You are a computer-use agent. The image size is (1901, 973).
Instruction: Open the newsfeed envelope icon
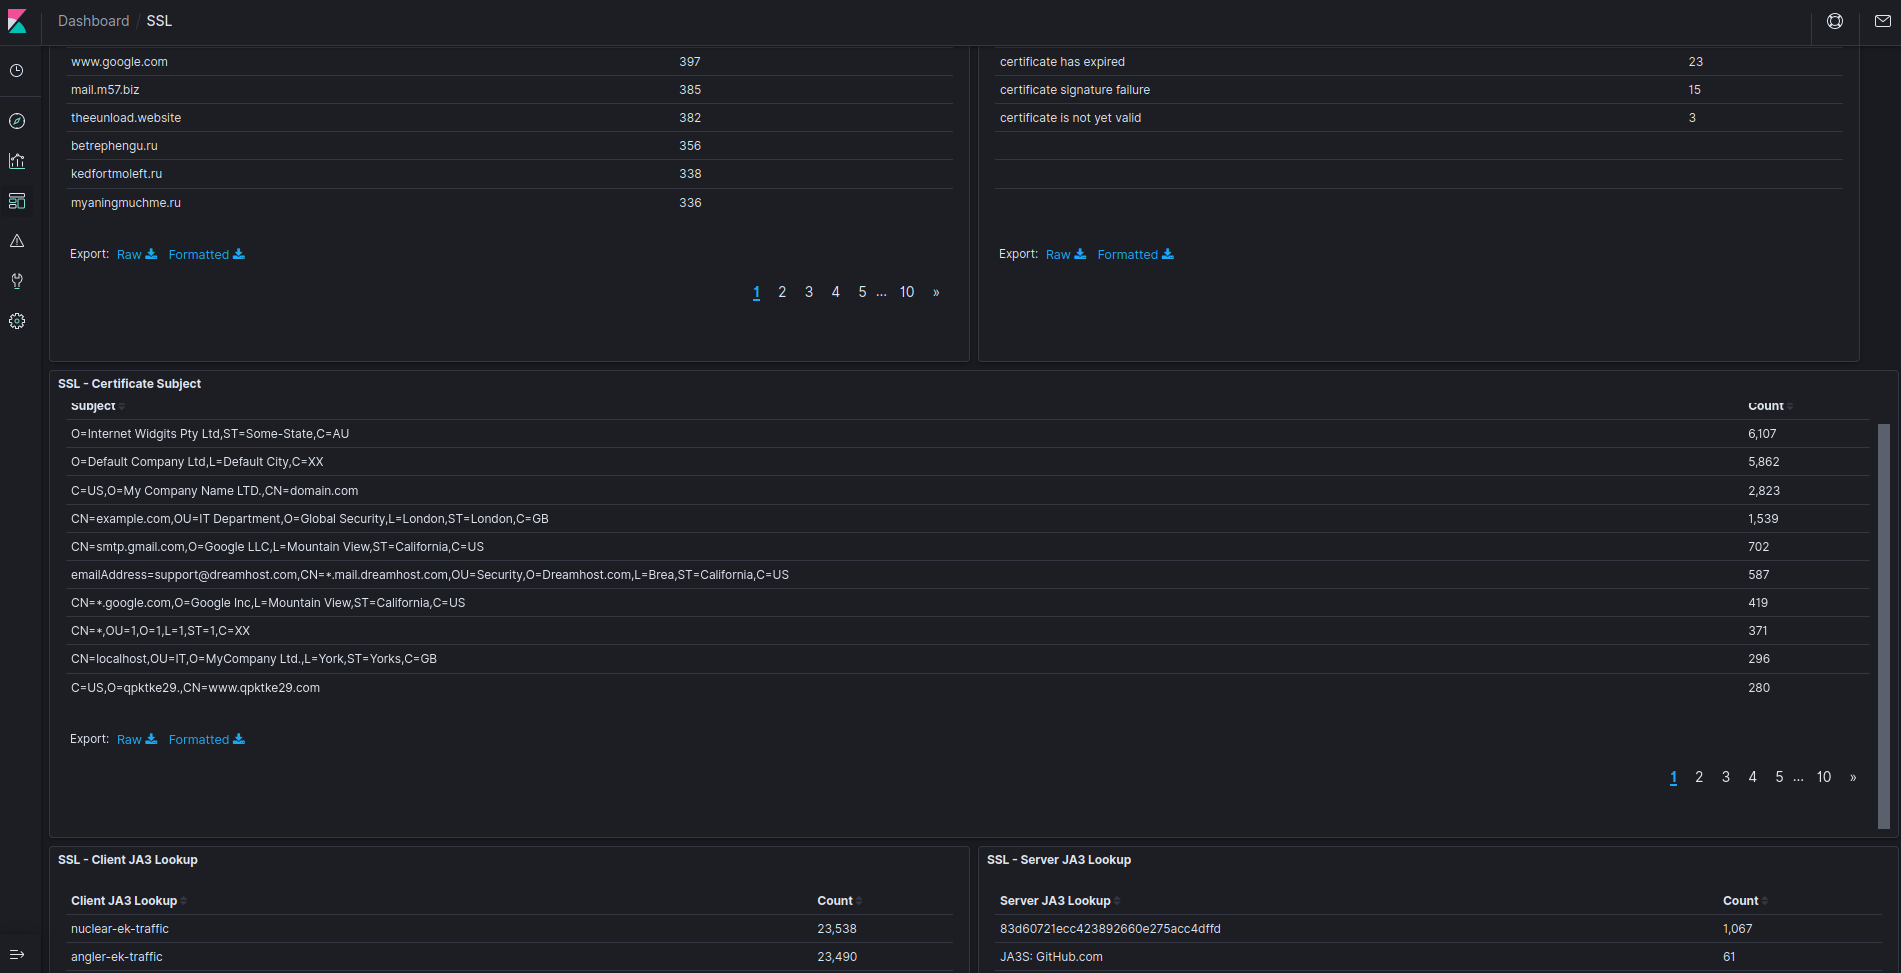tap(1884, 20)
